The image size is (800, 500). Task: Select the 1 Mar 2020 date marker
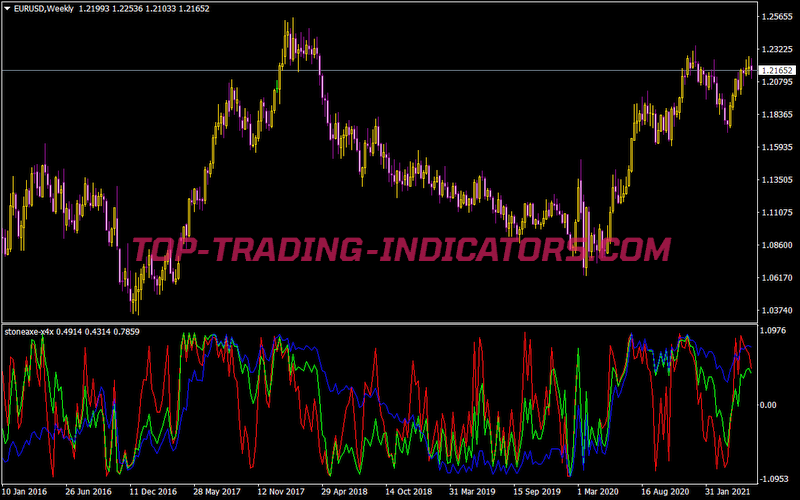[x=597, y=492]
